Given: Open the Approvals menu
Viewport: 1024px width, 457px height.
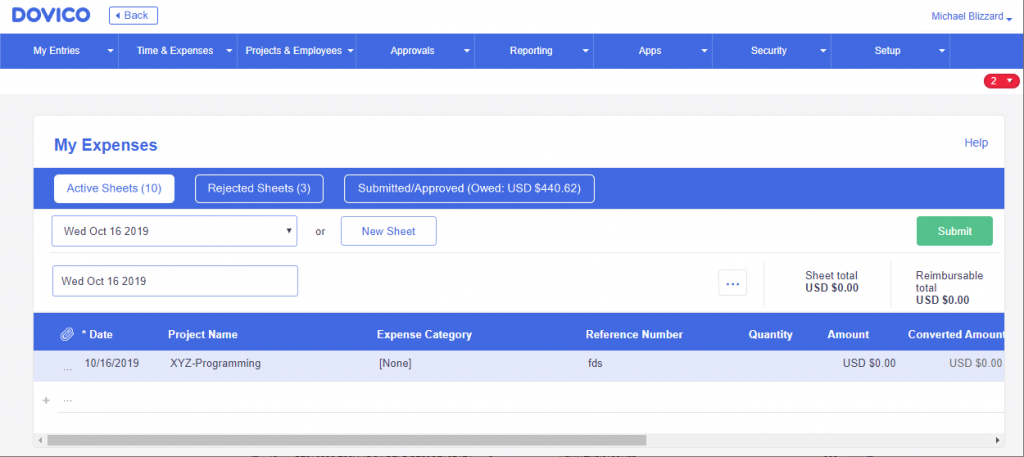Looking at the screenshot, I should (415, 51).
